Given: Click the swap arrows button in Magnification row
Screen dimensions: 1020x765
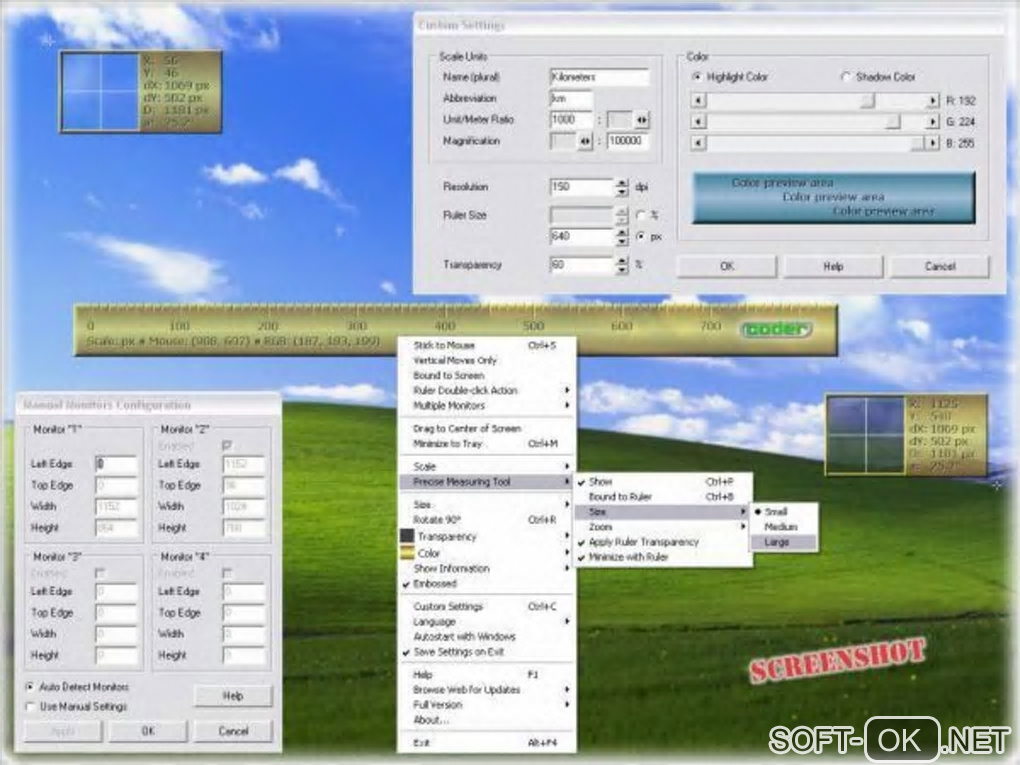Looking at the screenshot, I should point(585,141).
